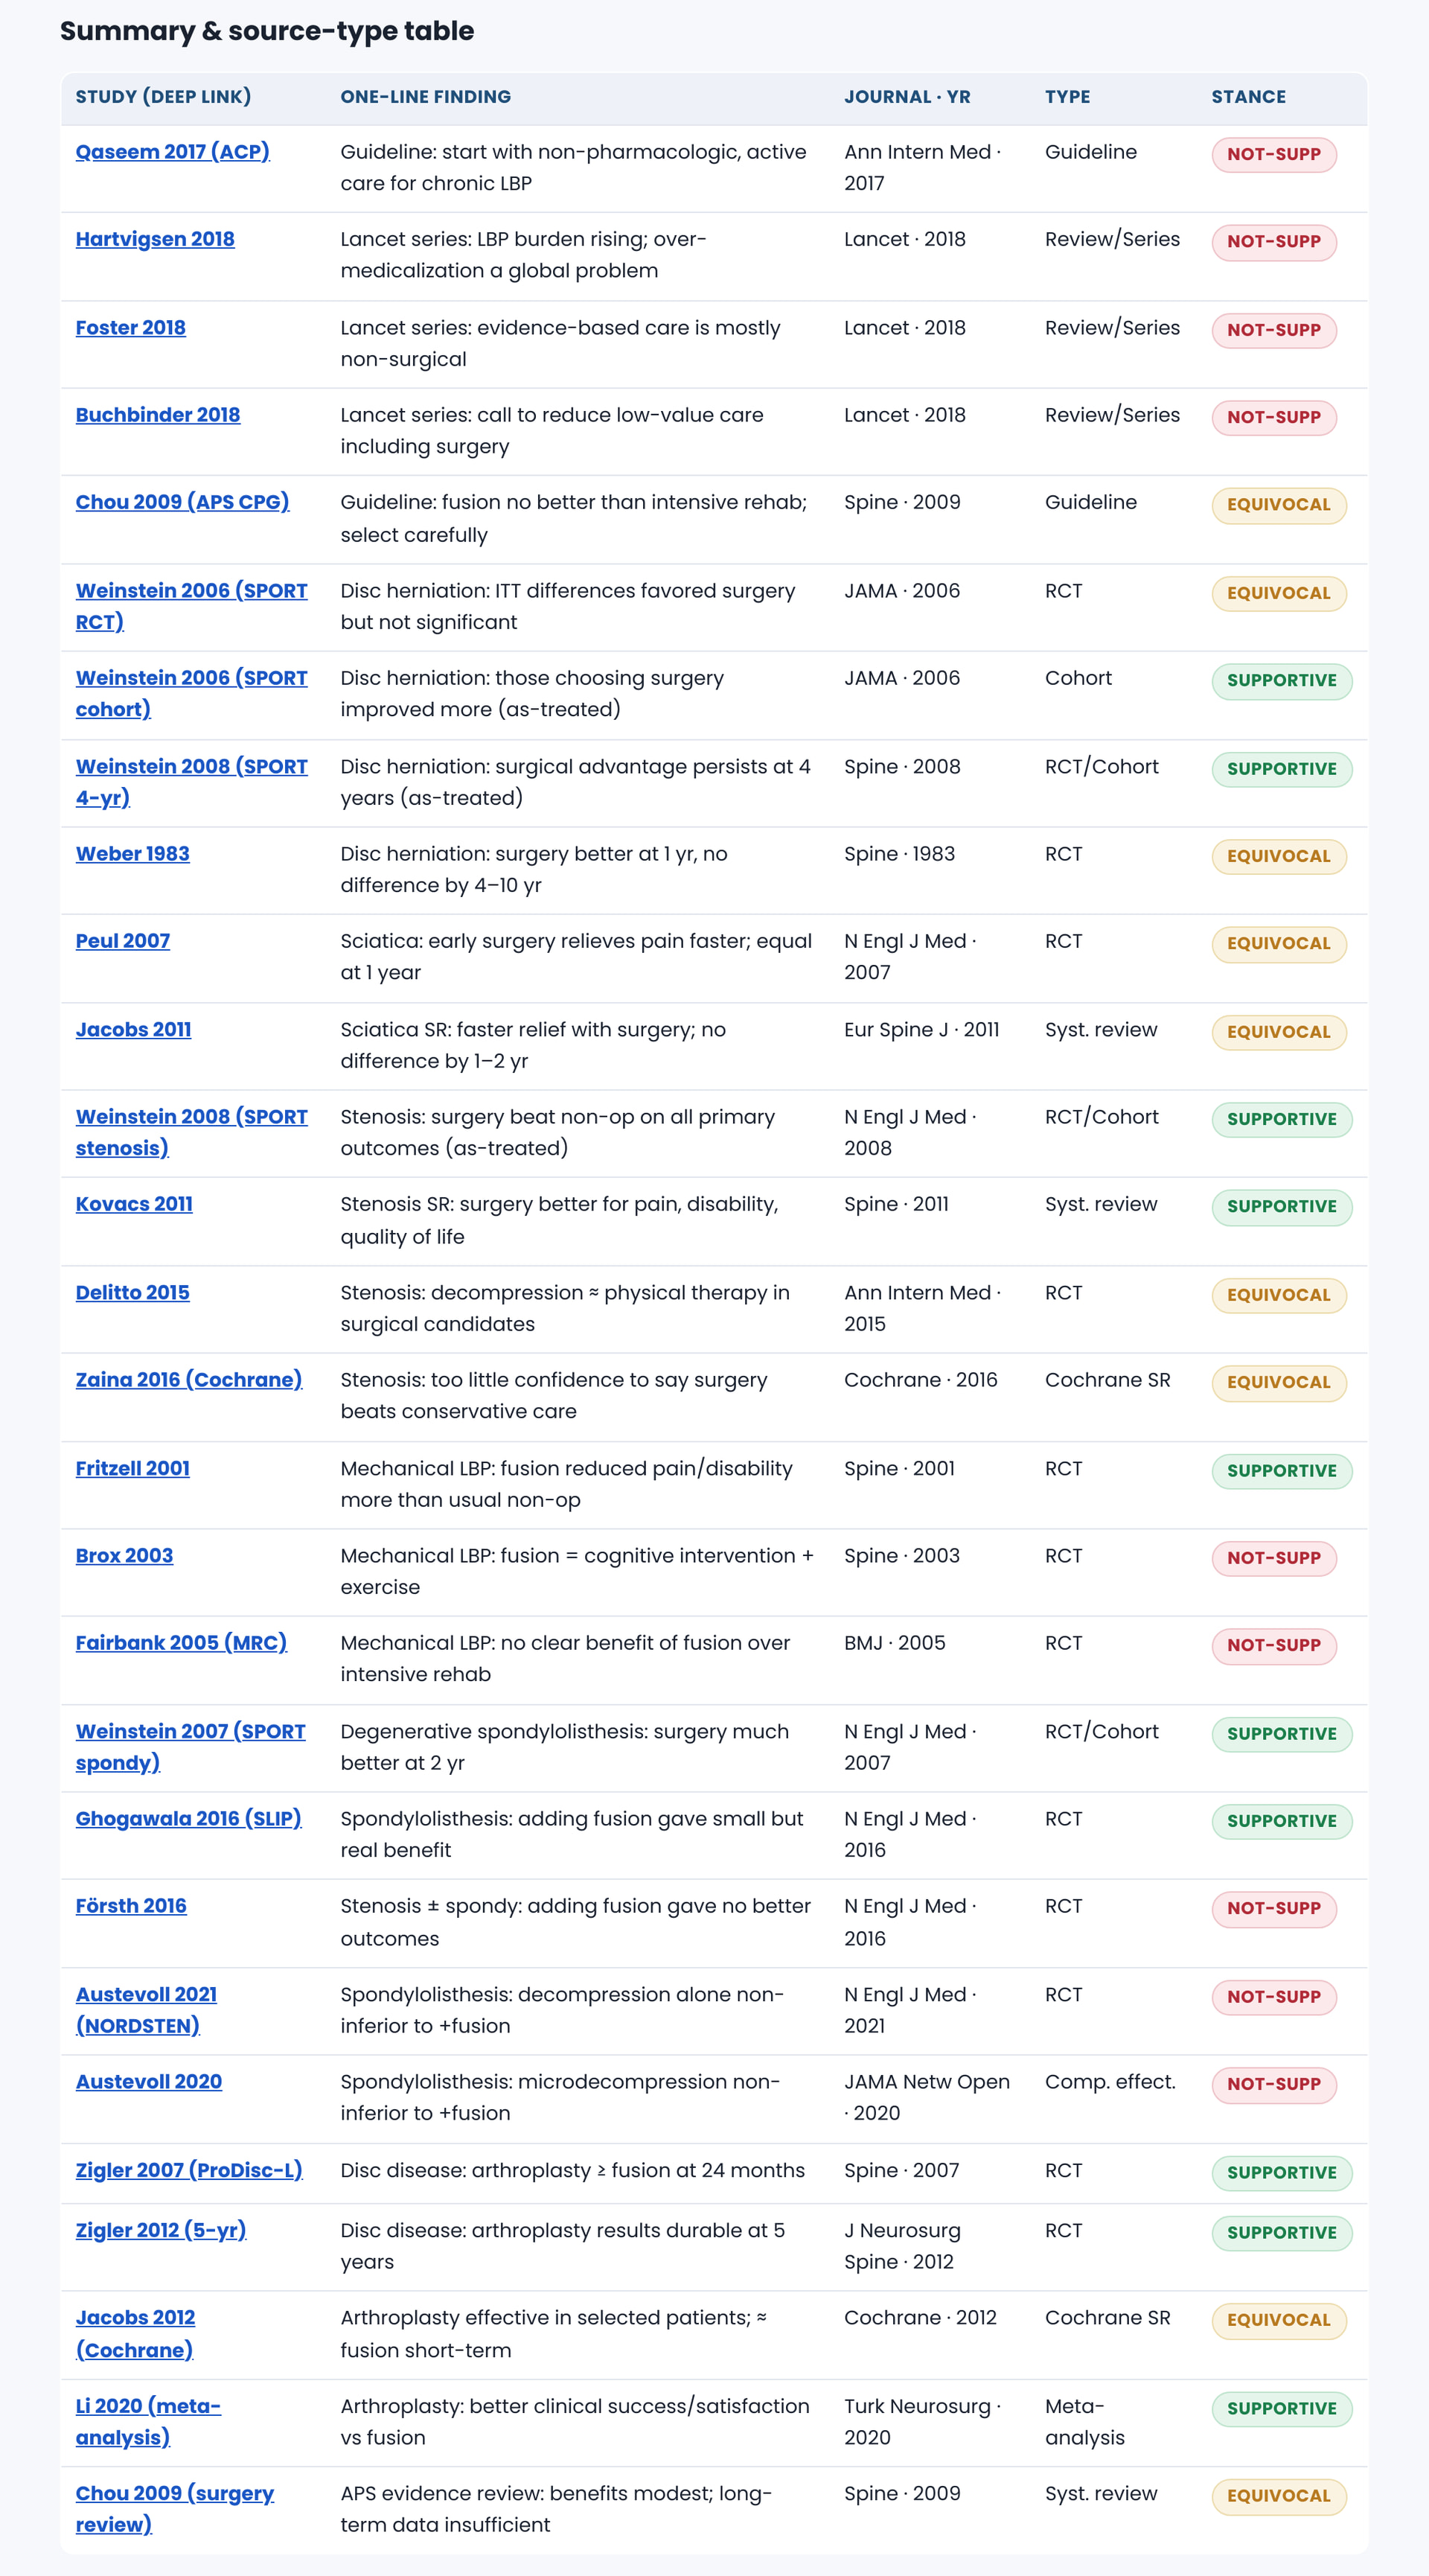The width and height of the screenshot is (1429, 2576).
Task: Click the Foster 2018 link
Action: pos(130,327)
